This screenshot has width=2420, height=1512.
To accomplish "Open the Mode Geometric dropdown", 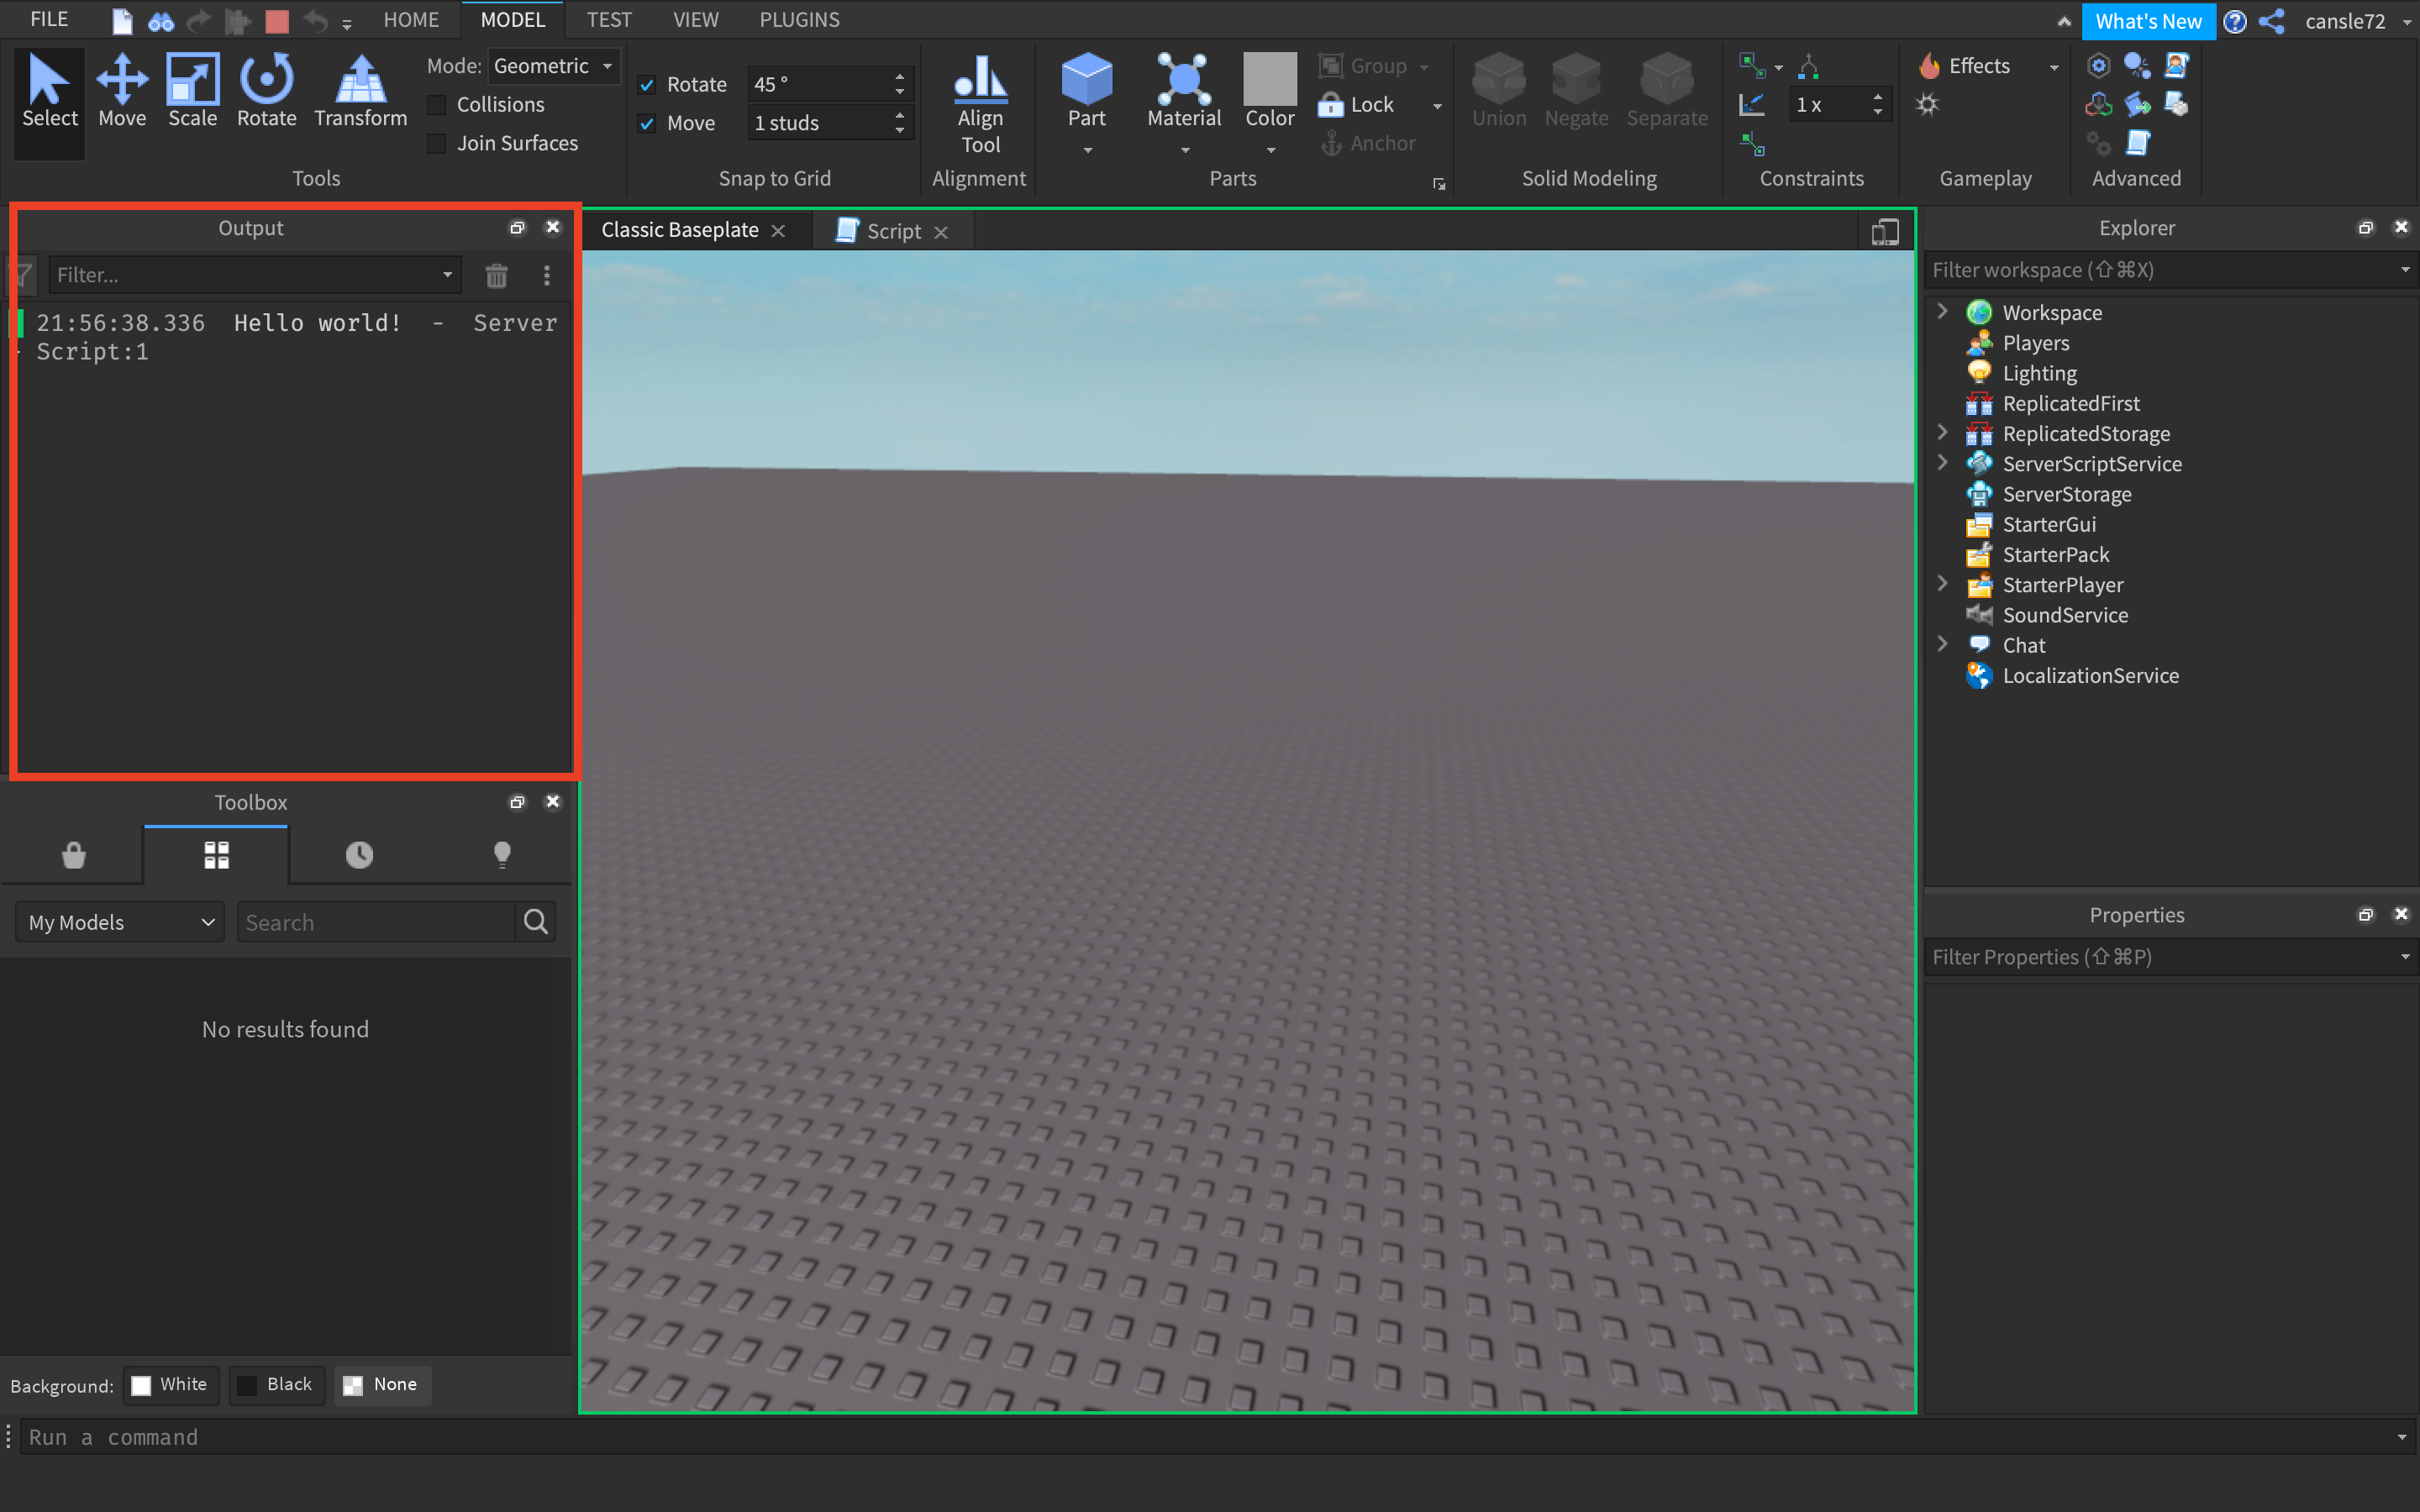I will 554,66.
